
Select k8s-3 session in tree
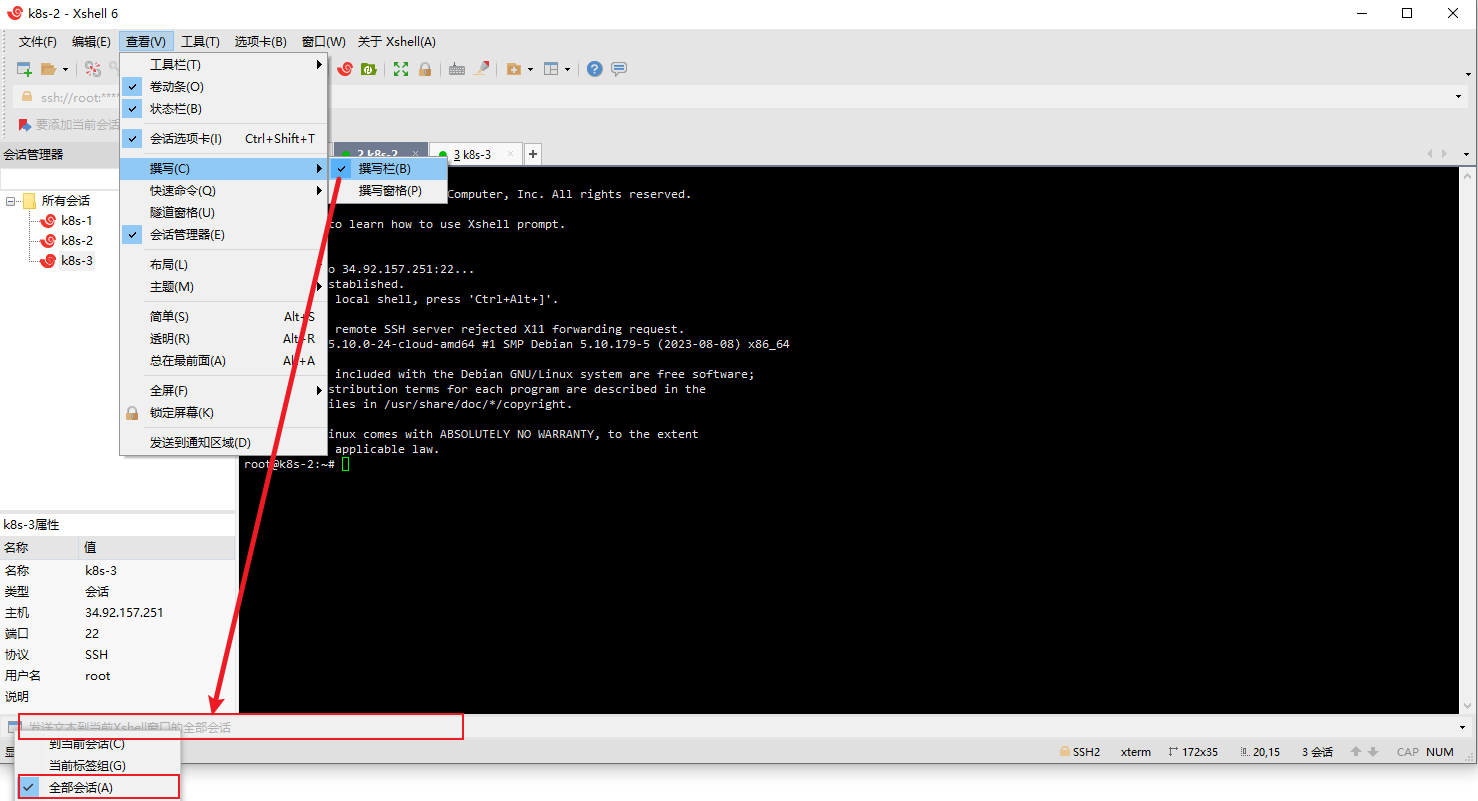[x=76, y=261]
